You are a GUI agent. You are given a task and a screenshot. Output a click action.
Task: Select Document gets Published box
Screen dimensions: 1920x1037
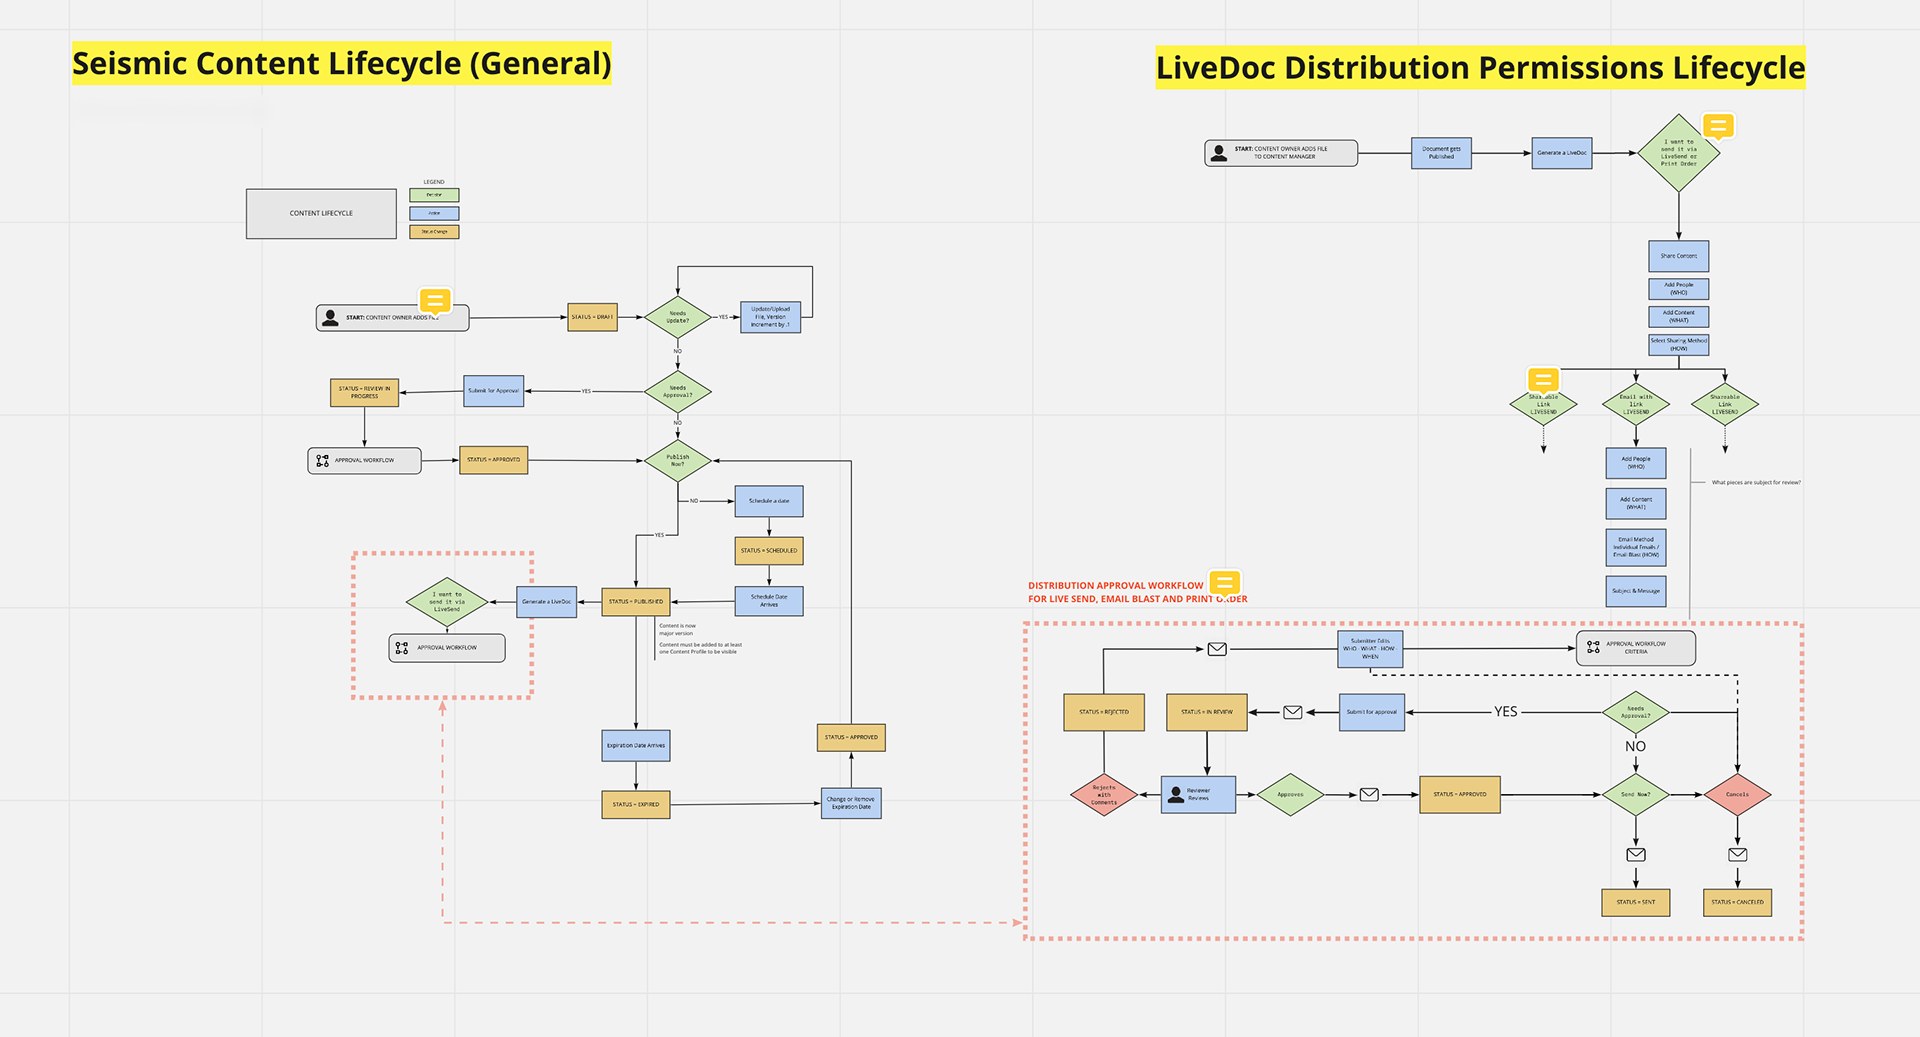click(1441, 153)
